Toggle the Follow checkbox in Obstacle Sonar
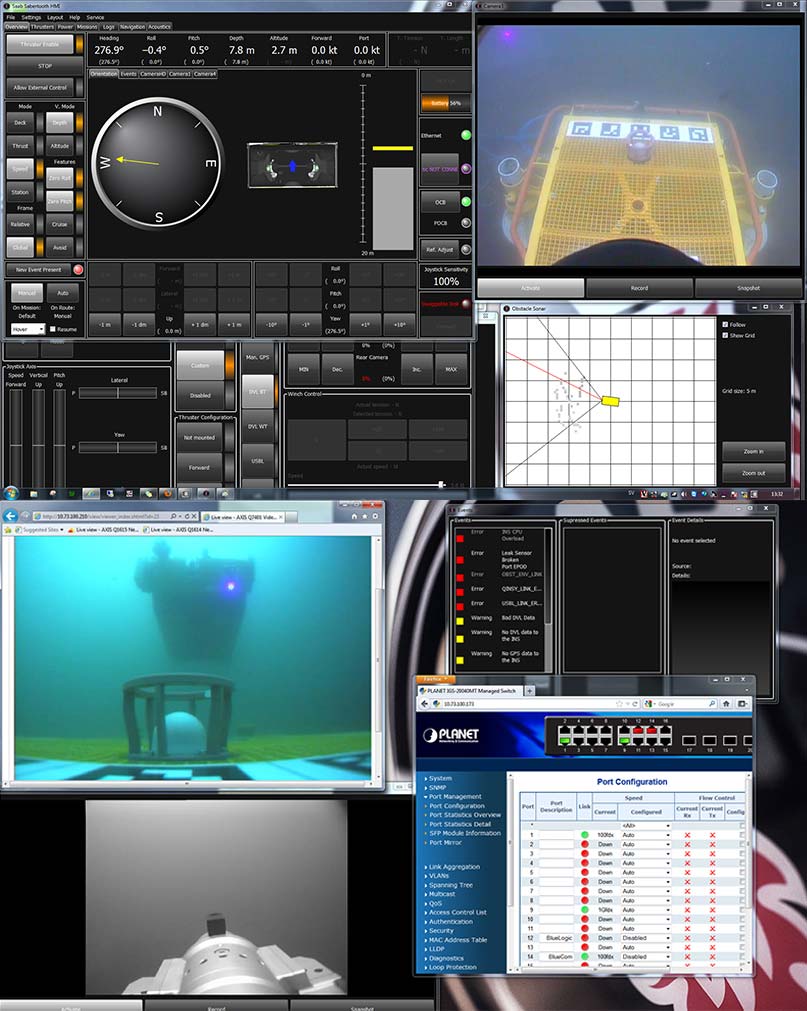Screen dimensions: 807x1011 click(725, 324)
